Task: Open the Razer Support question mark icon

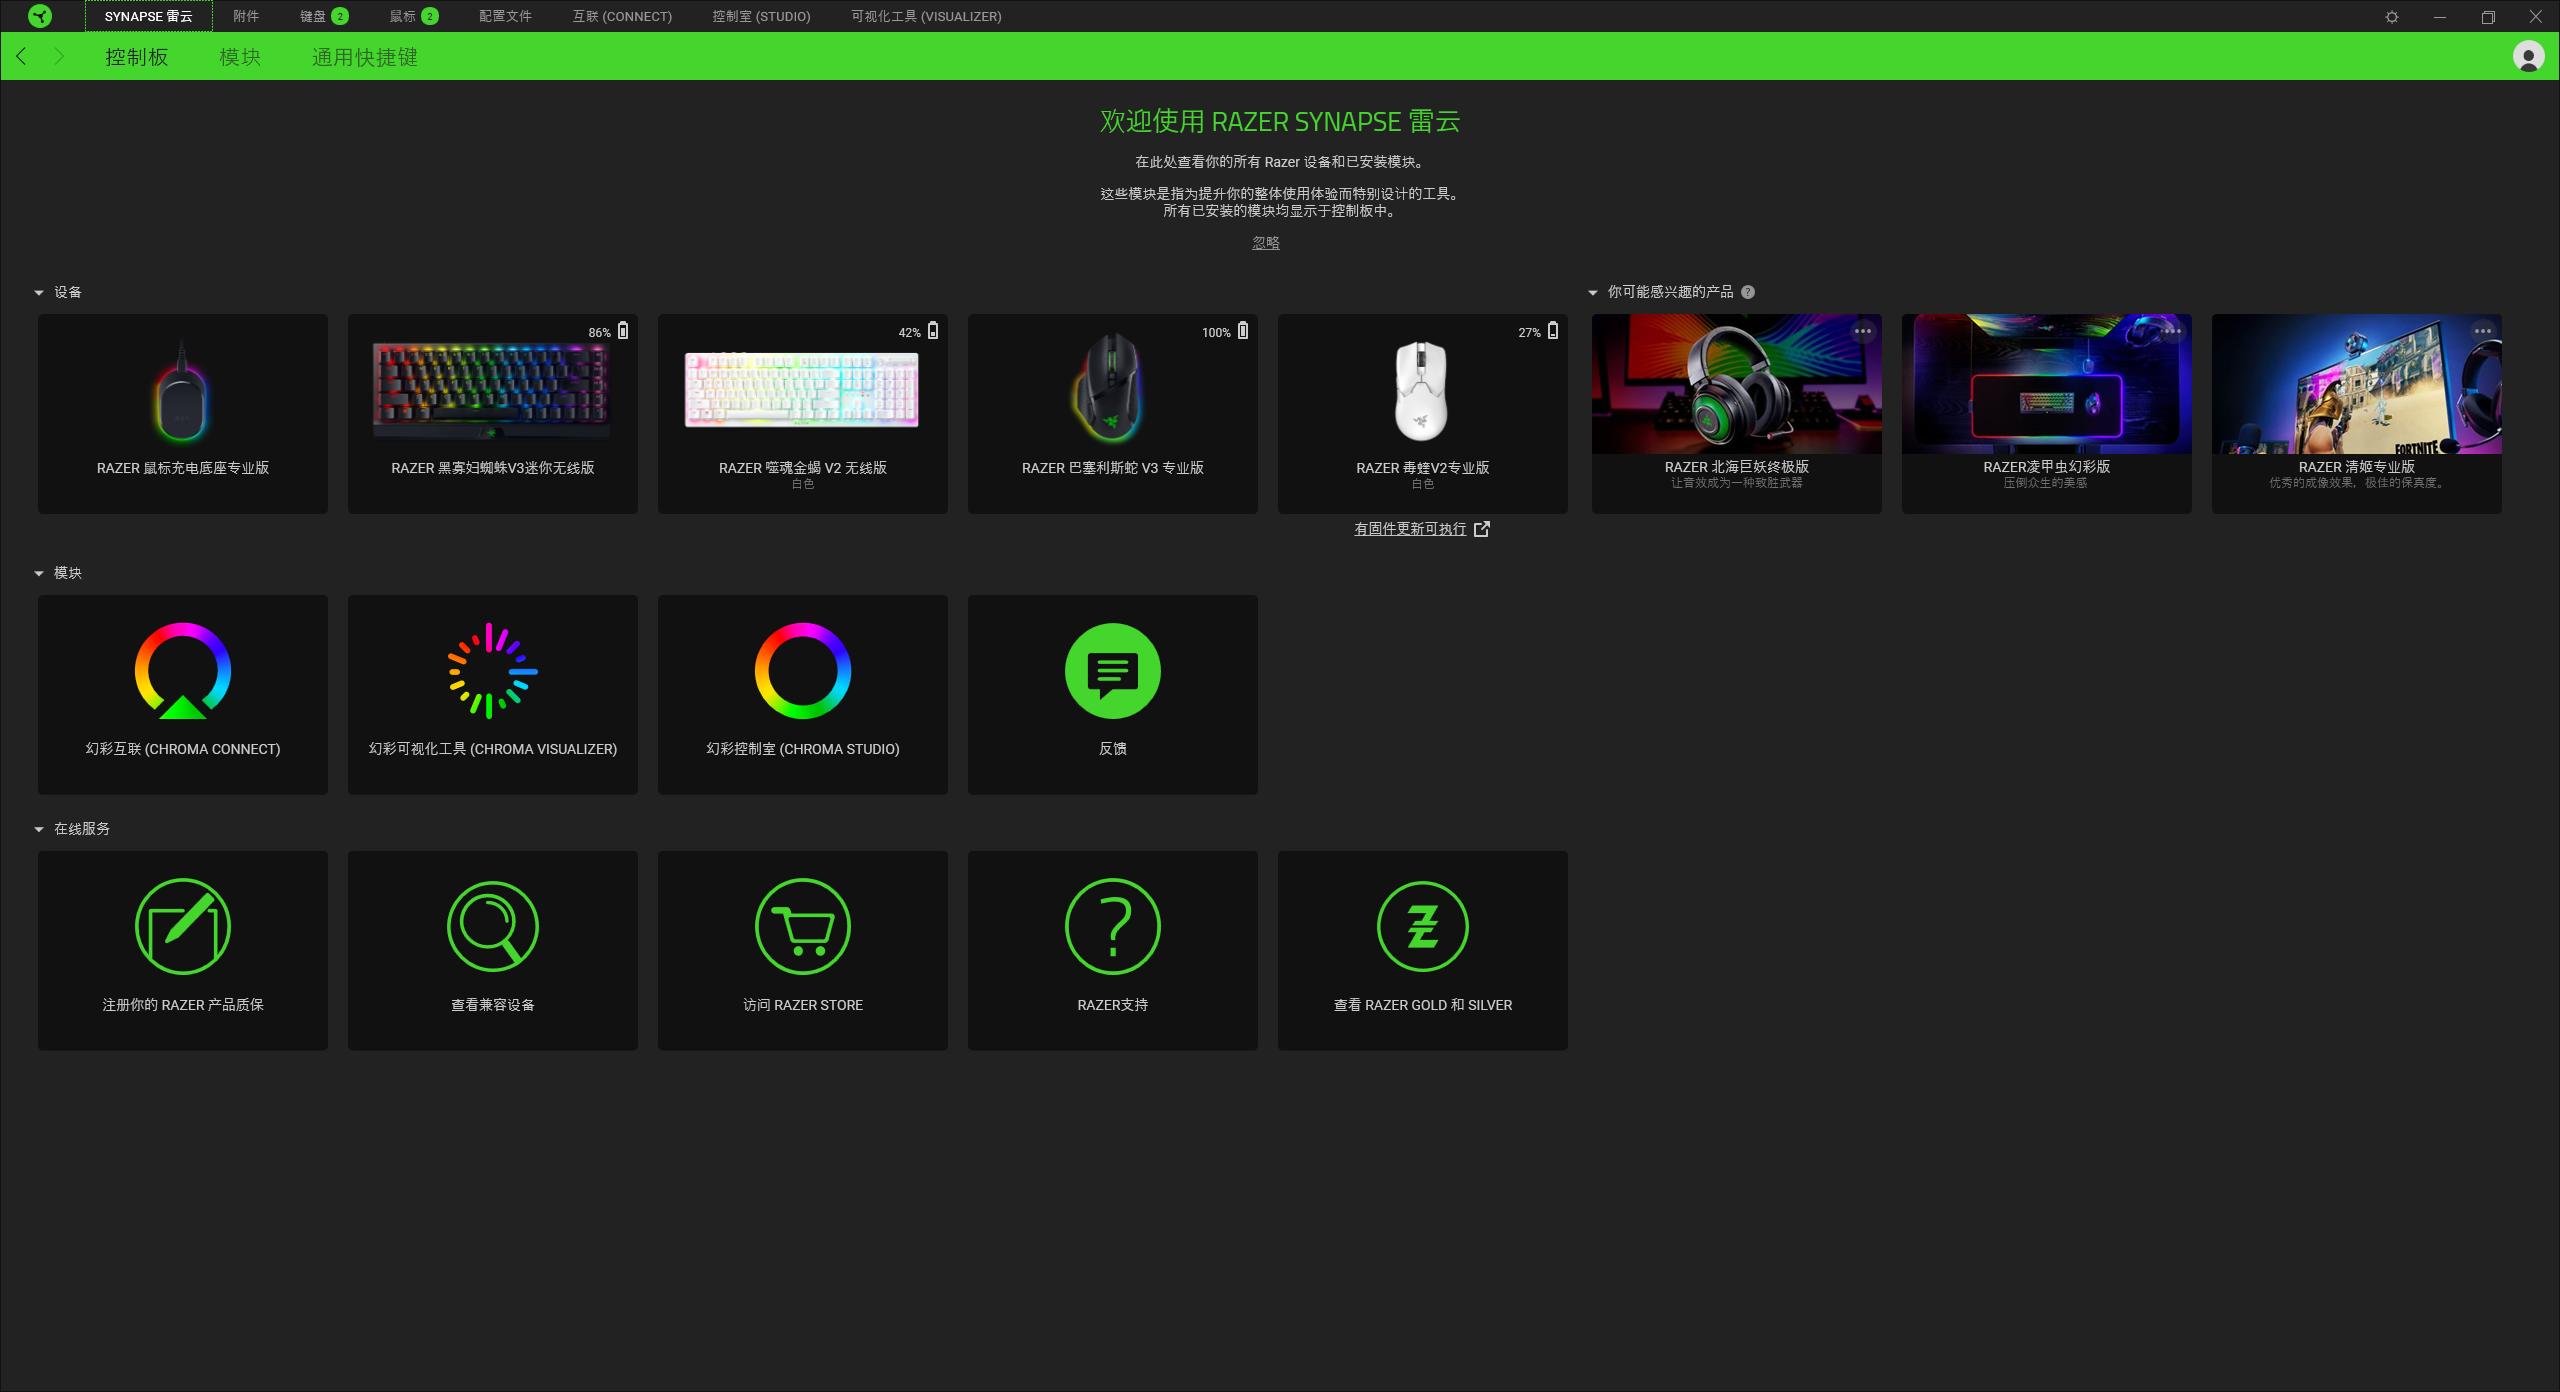Action: [x=1112, y=927]
